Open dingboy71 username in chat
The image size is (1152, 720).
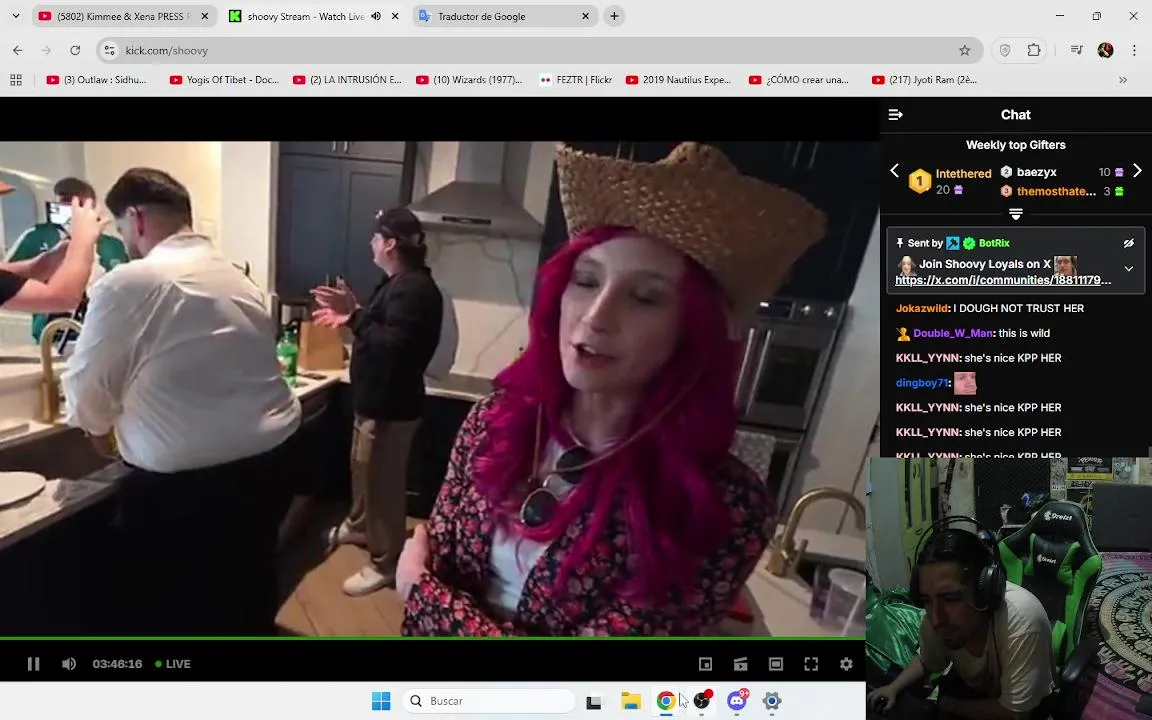(922, 383)
